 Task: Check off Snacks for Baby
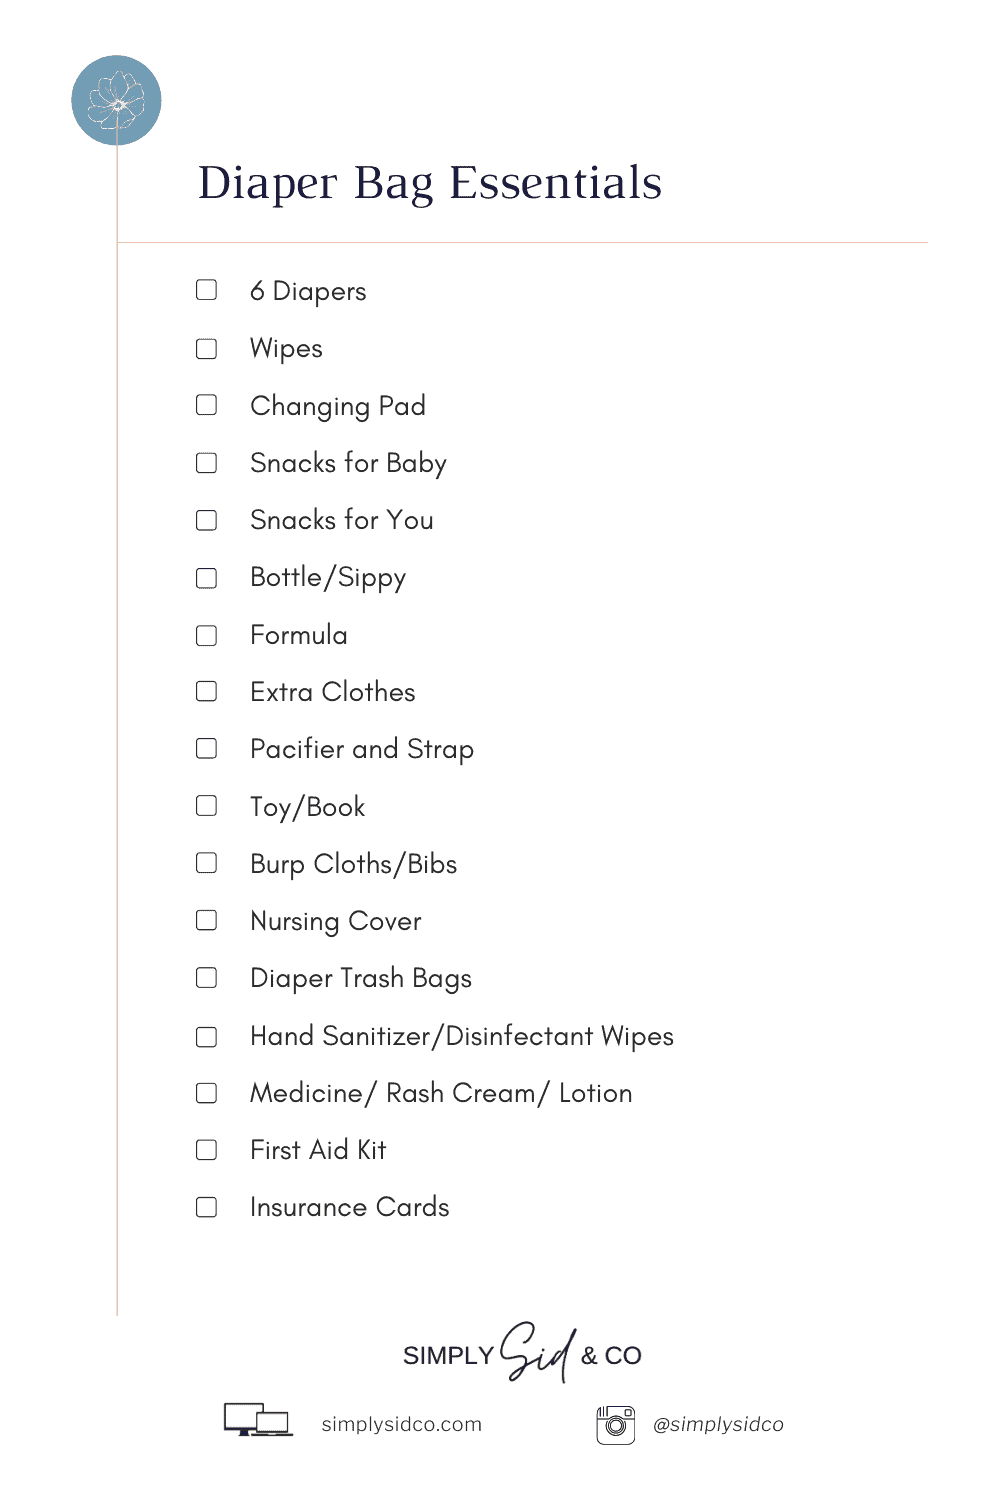tap(206, 463)
